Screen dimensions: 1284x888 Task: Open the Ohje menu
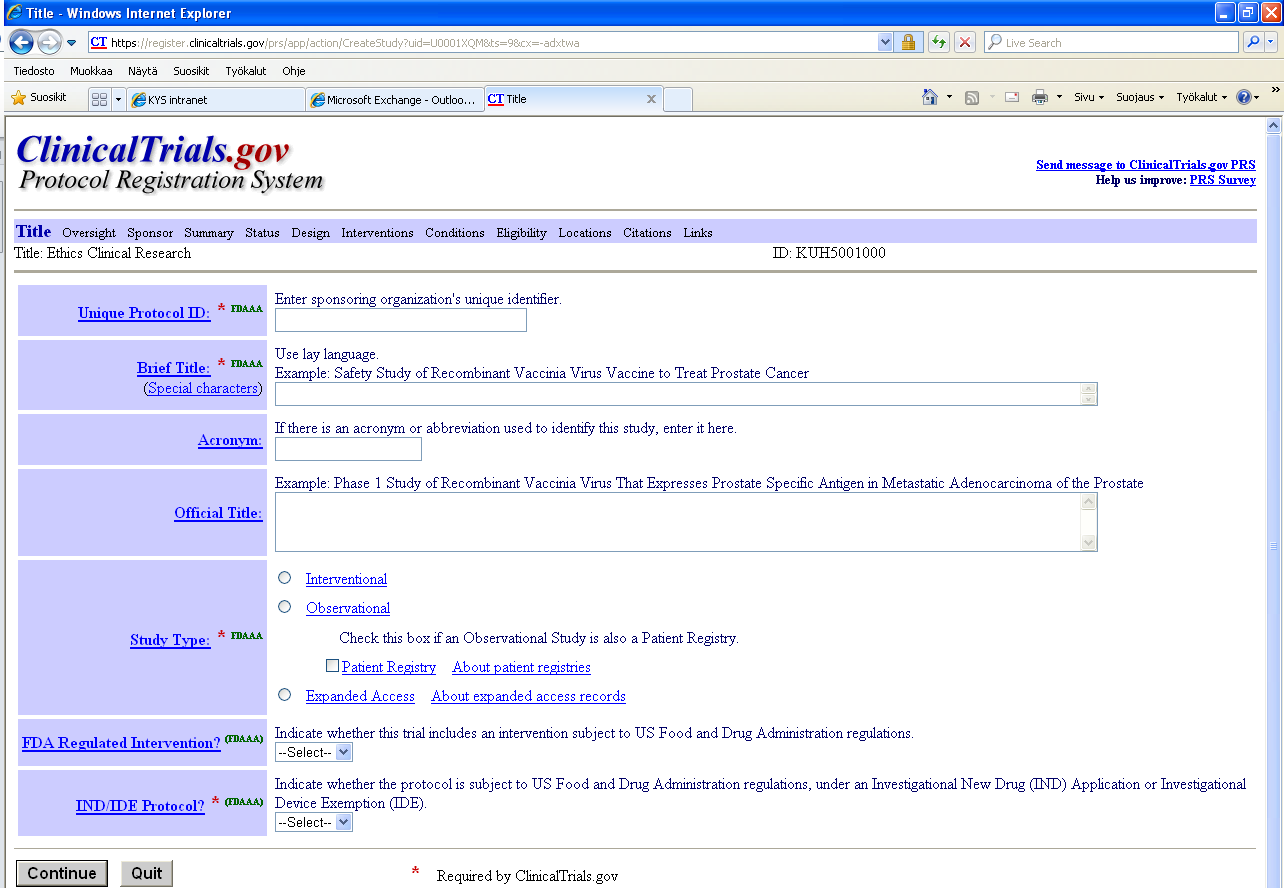coord(294,71)
